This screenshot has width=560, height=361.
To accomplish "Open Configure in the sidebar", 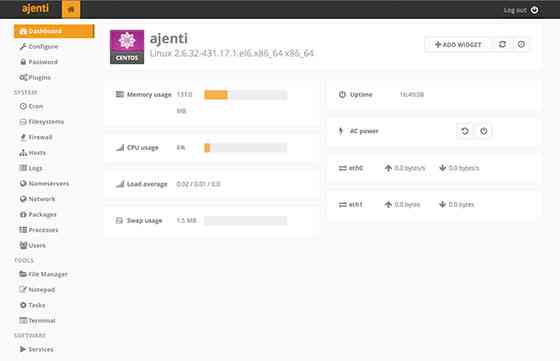I will click(x=39, y=46).
